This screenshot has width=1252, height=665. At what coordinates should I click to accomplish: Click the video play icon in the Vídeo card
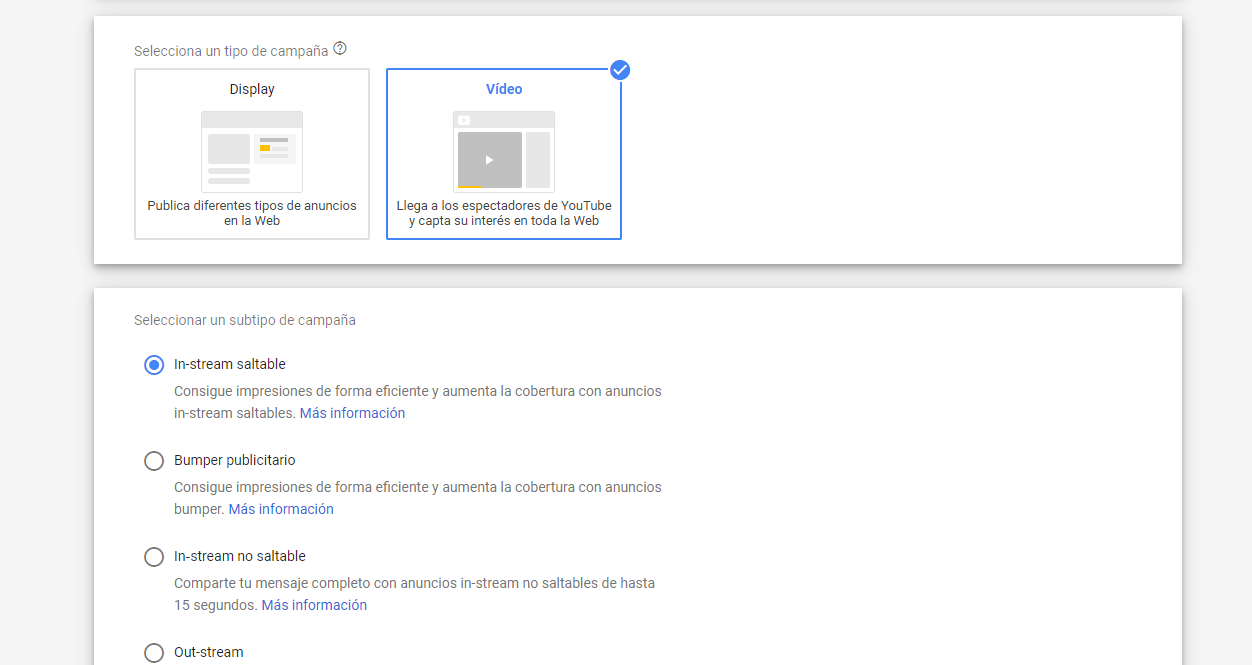(489, 158)
